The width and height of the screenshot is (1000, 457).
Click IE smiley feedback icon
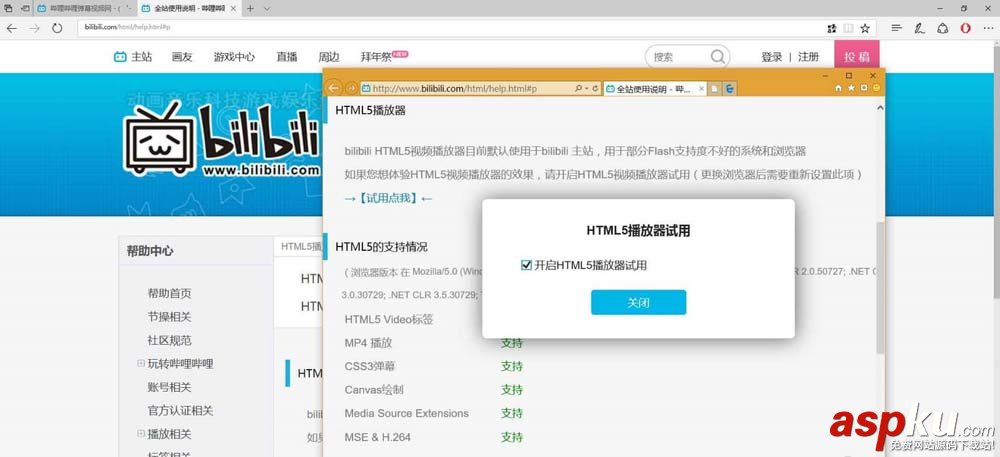coord(876,88)
